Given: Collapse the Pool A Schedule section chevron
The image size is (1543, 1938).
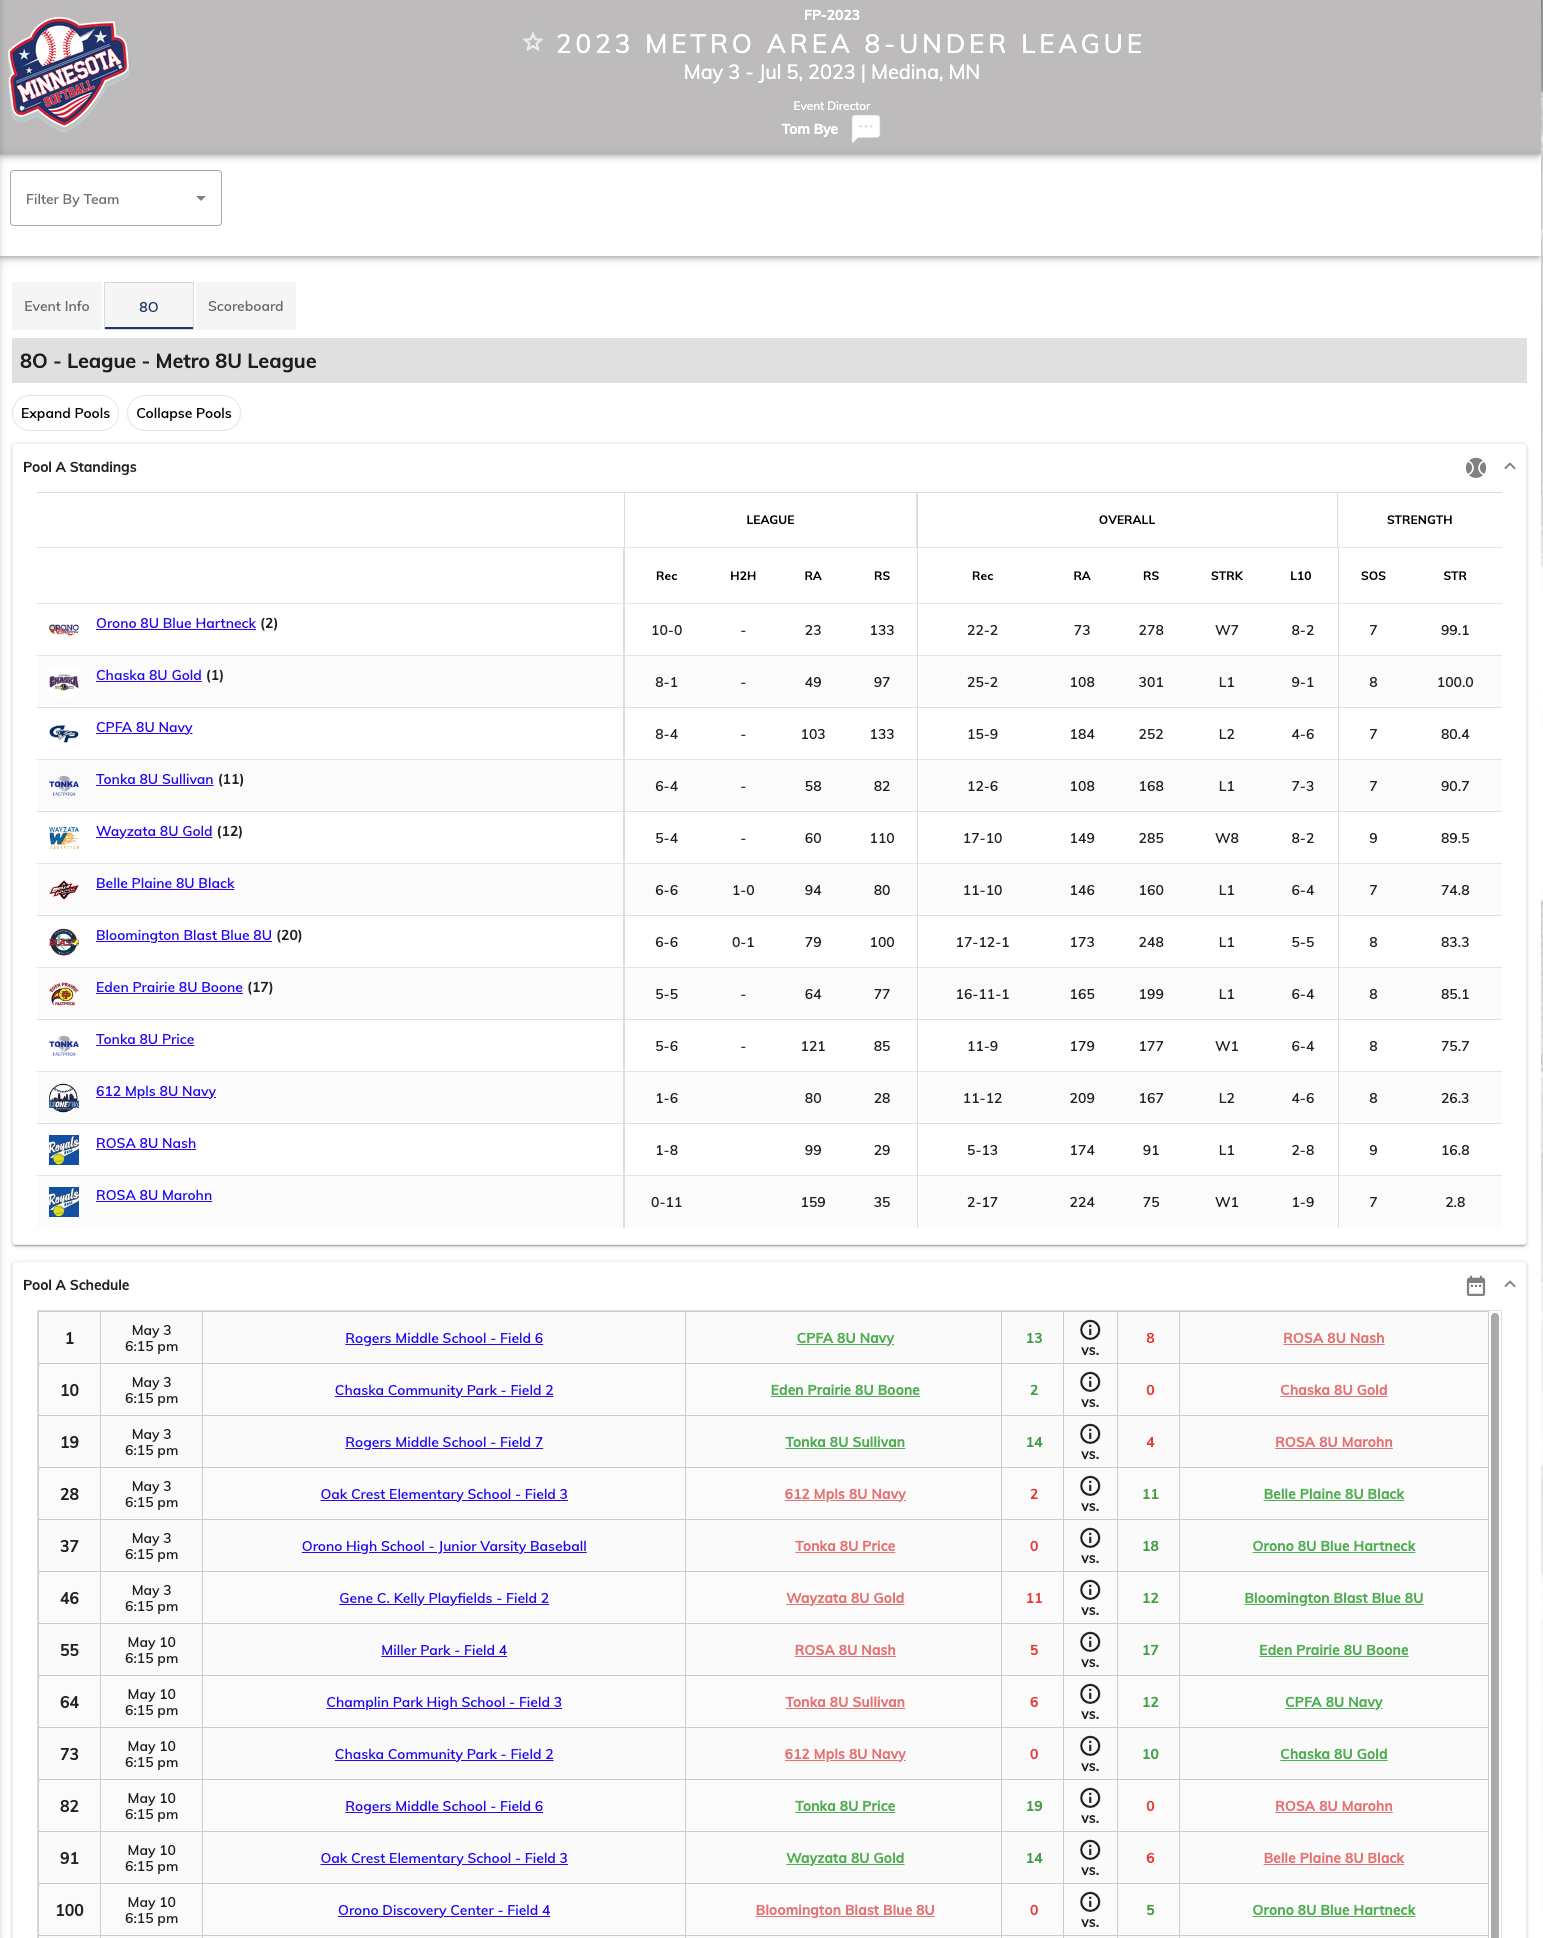Looking at the screenshot, I should click(x=1510, y=1285).
